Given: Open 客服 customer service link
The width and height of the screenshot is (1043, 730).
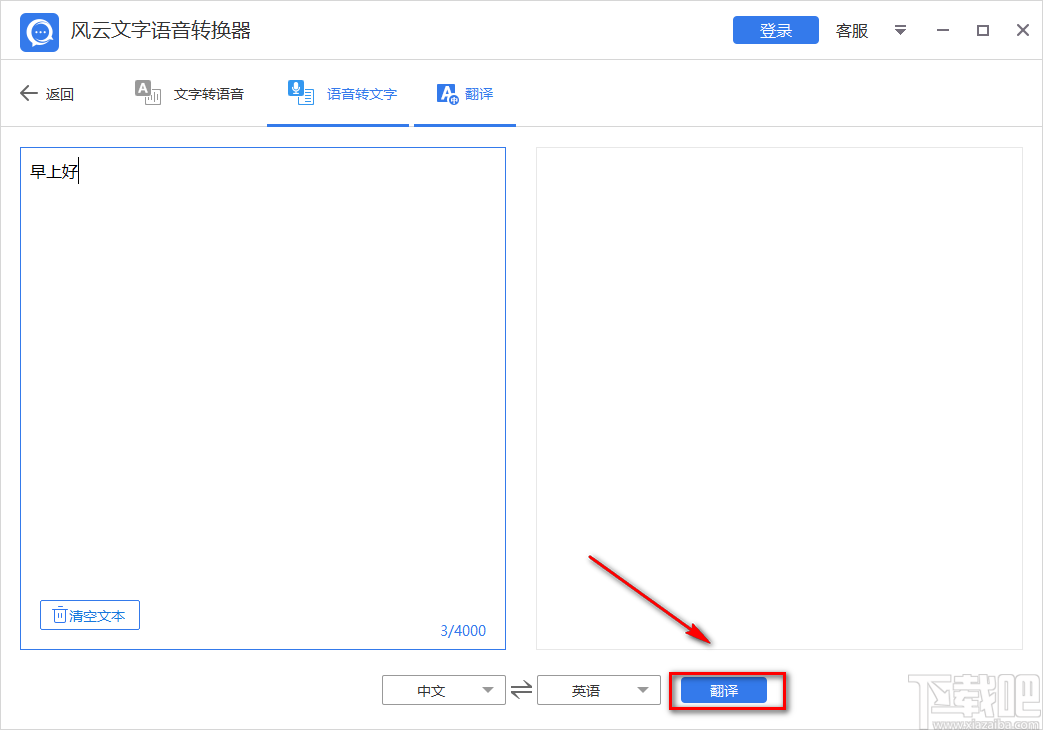Looking at the screenshot, I should pos(852,31).
